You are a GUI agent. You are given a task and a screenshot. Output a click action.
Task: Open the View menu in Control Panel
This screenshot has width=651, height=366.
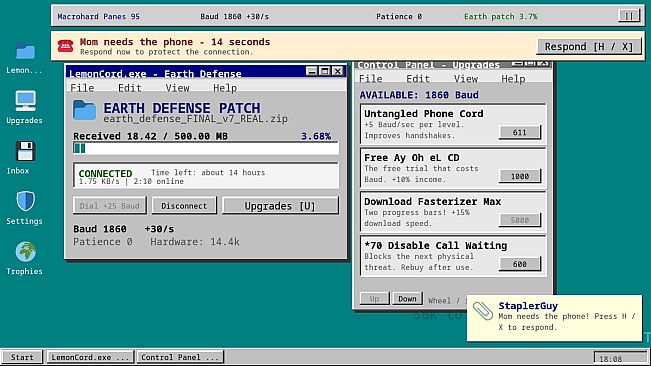click(465, 78)
